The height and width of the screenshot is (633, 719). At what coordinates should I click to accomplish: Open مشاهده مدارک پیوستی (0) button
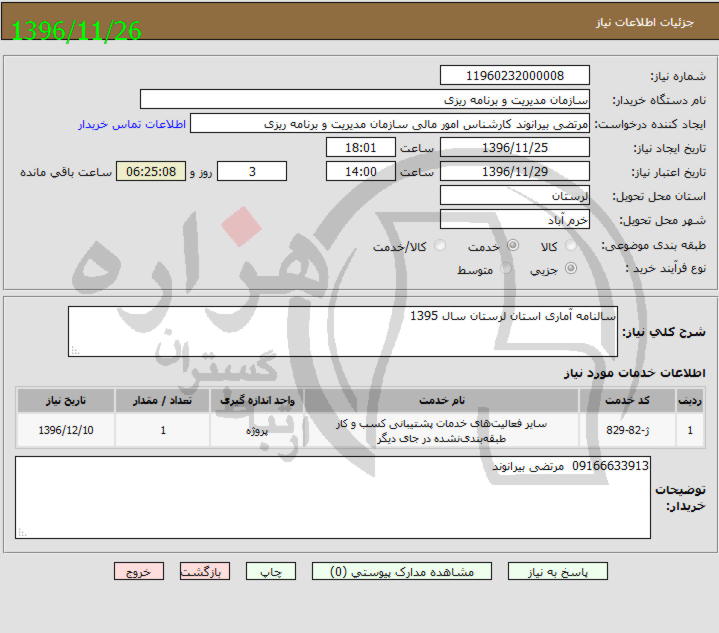pyautogui.click(x=402, y=572)
